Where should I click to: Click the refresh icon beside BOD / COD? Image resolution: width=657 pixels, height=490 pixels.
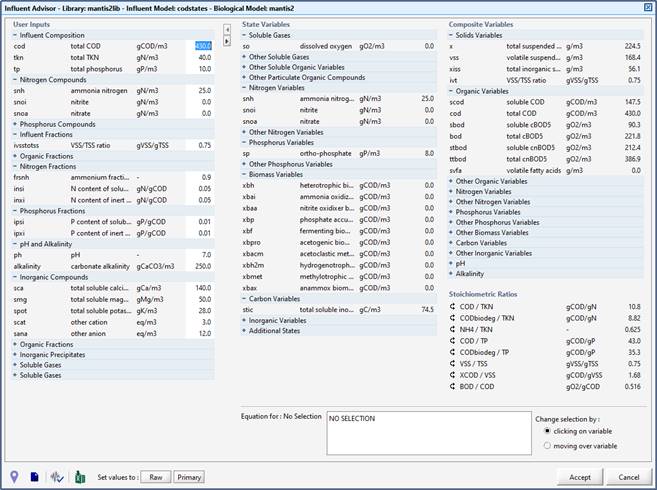[x=453, y=386]
